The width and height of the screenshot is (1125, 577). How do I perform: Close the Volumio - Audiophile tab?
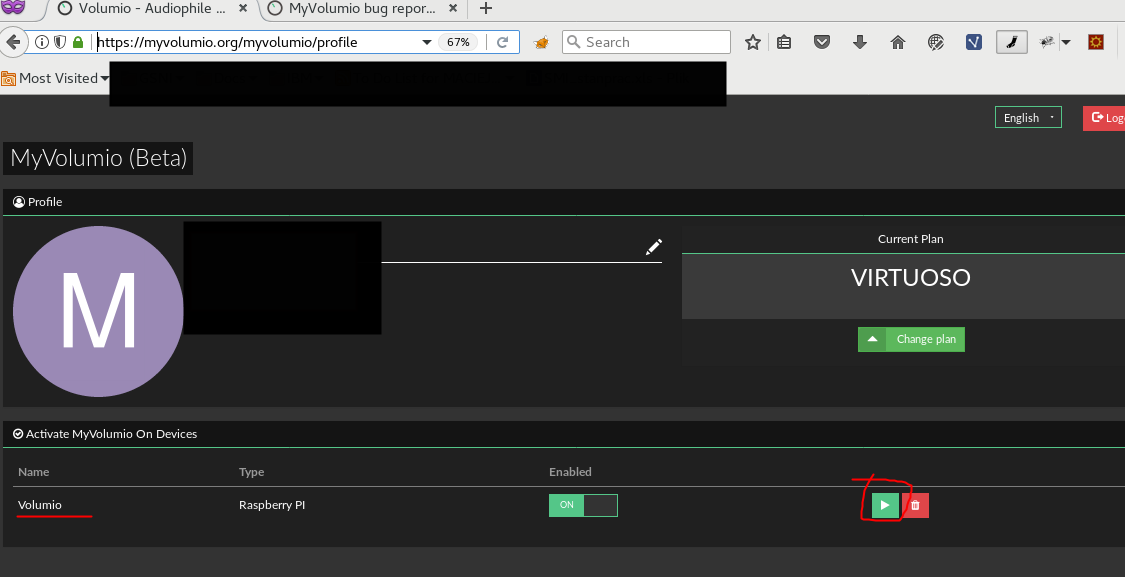click(x=243, y=9)
